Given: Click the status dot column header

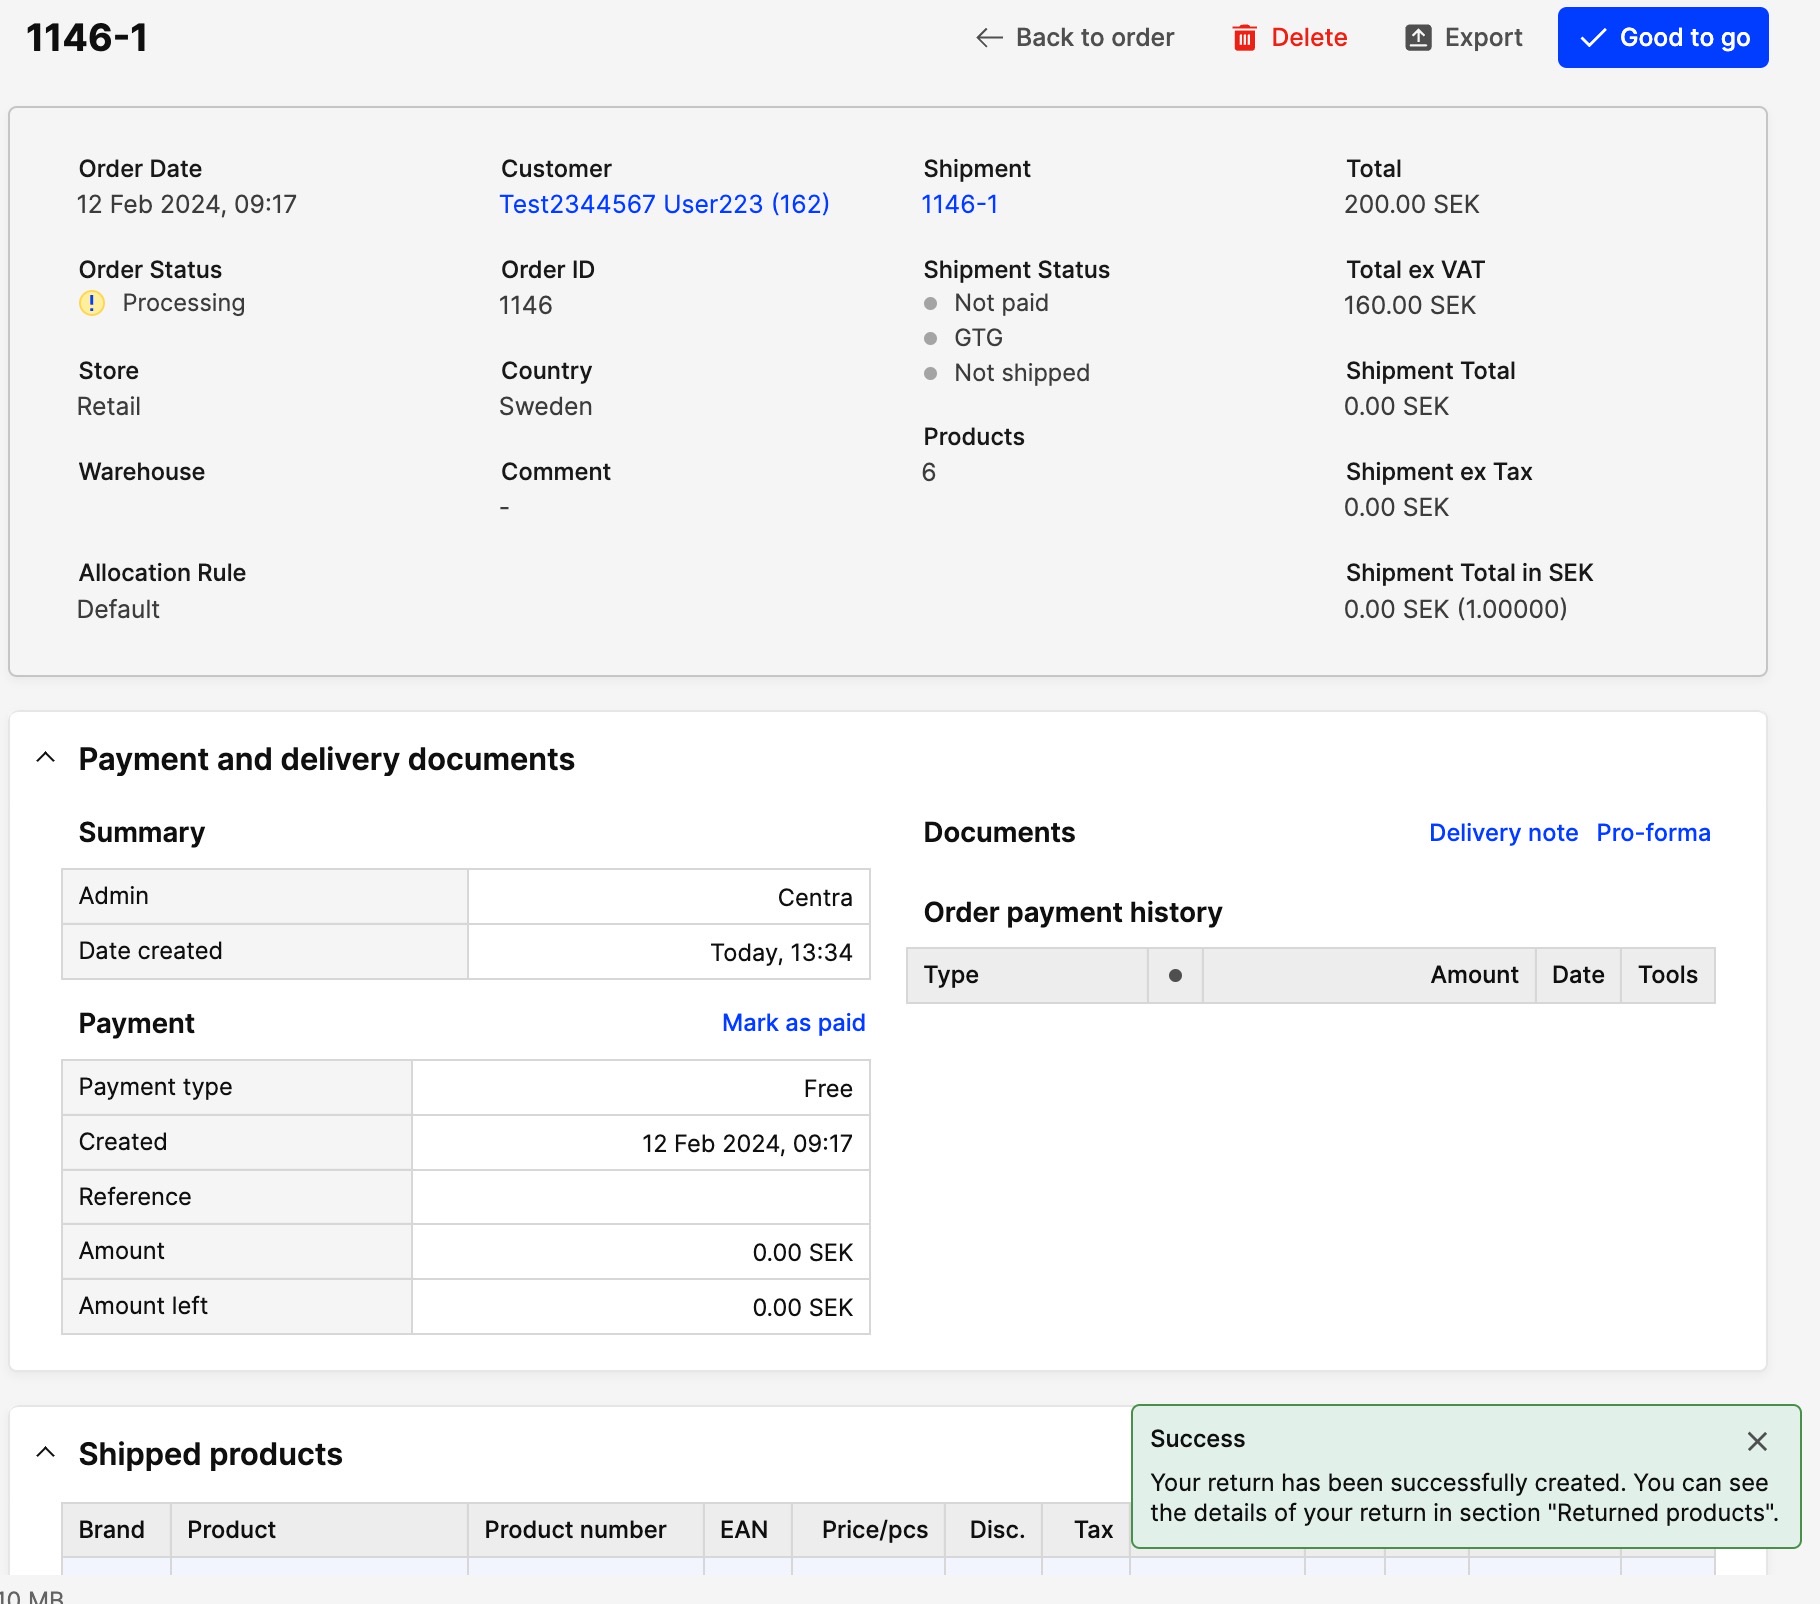Looking at the screenshot, I should (x=1175, y=975).
